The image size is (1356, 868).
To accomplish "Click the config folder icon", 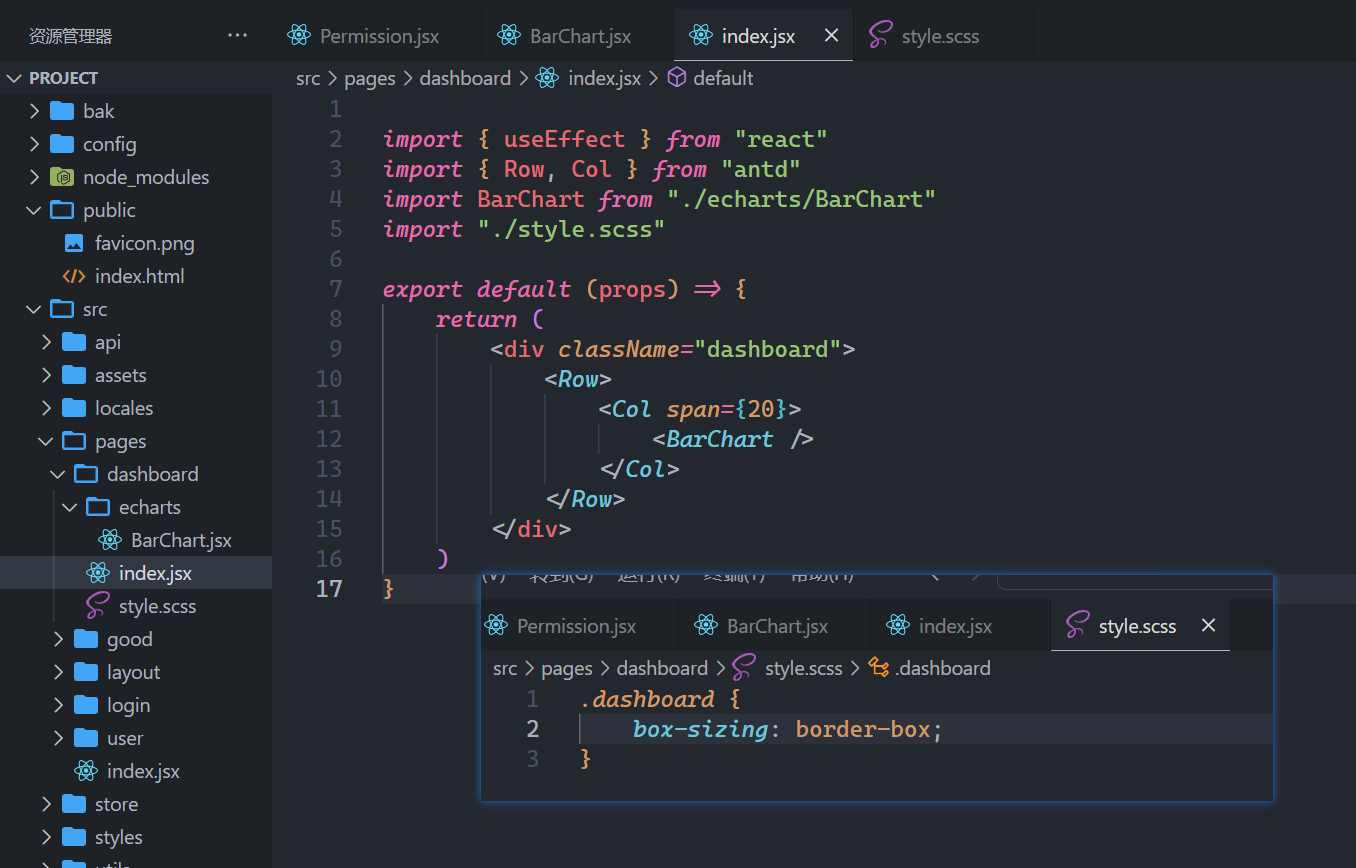I will click(62, 144).
